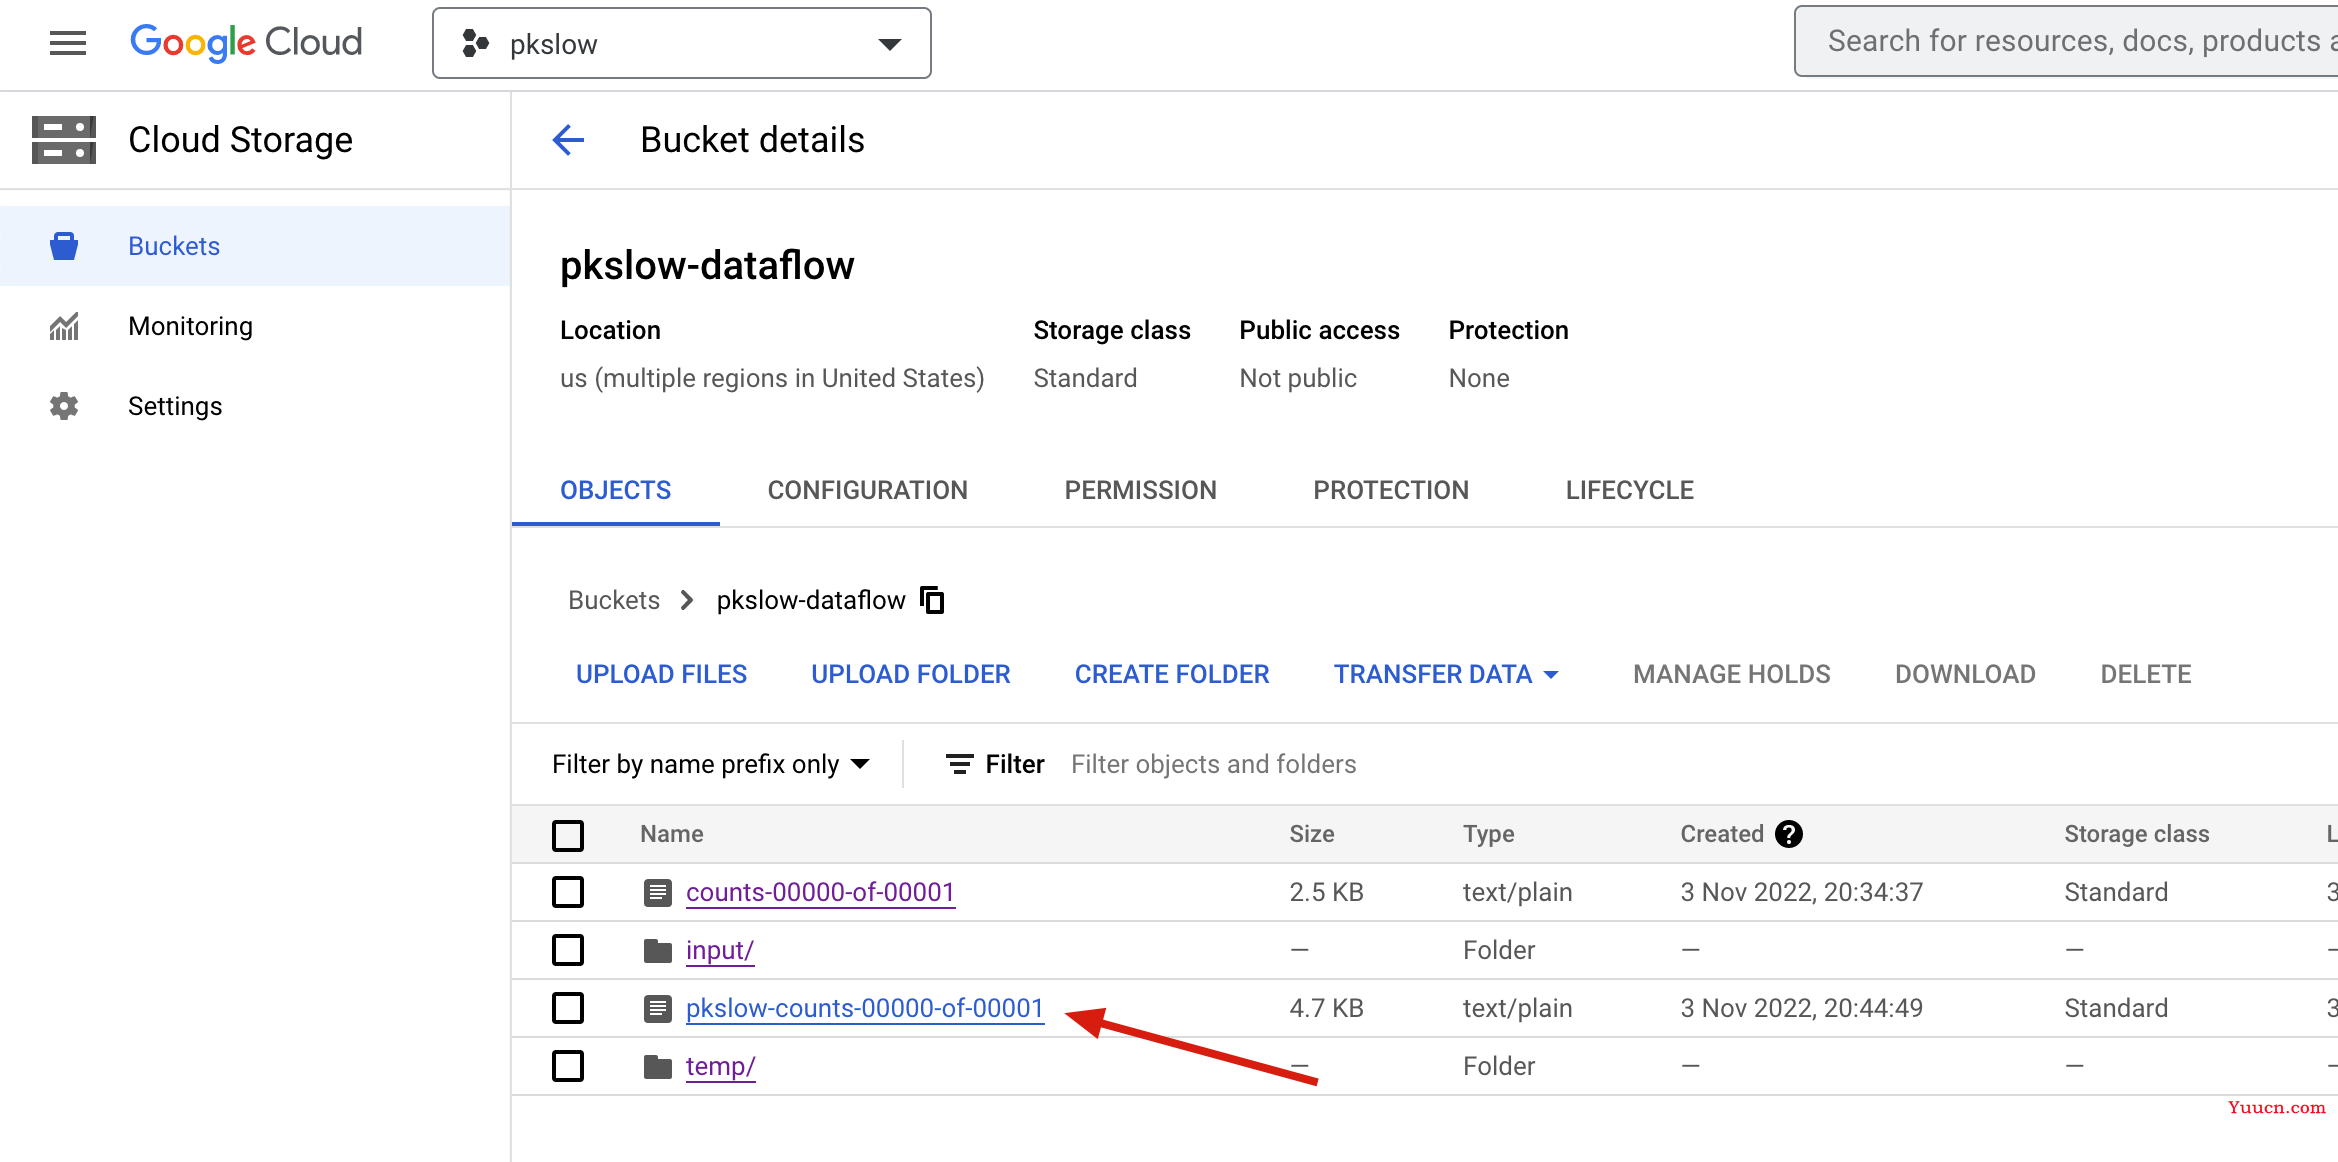Open the pkslow-counts-00000-of-00001 file link
The height and width of the screenshot is (1162, 2338).
(865, 1008)
